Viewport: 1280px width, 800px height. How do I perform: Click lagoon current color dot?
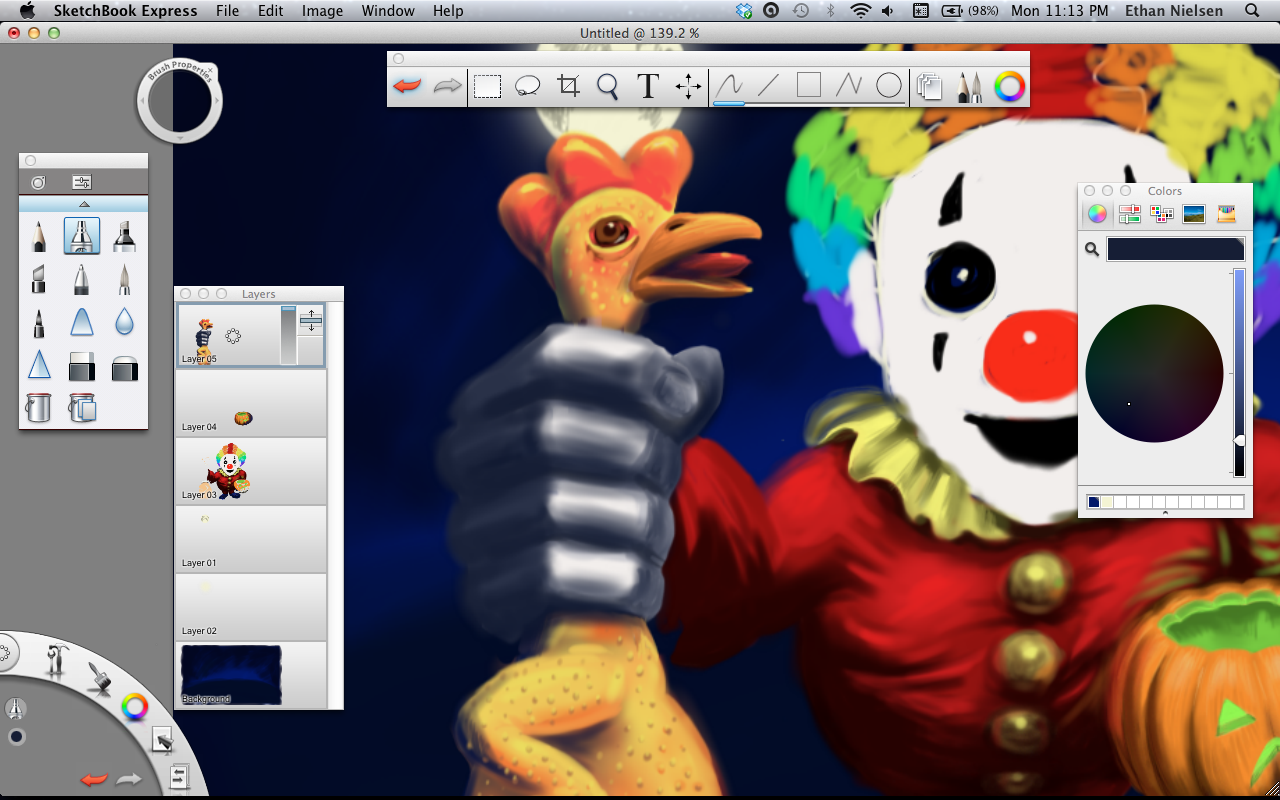point(16,737)
